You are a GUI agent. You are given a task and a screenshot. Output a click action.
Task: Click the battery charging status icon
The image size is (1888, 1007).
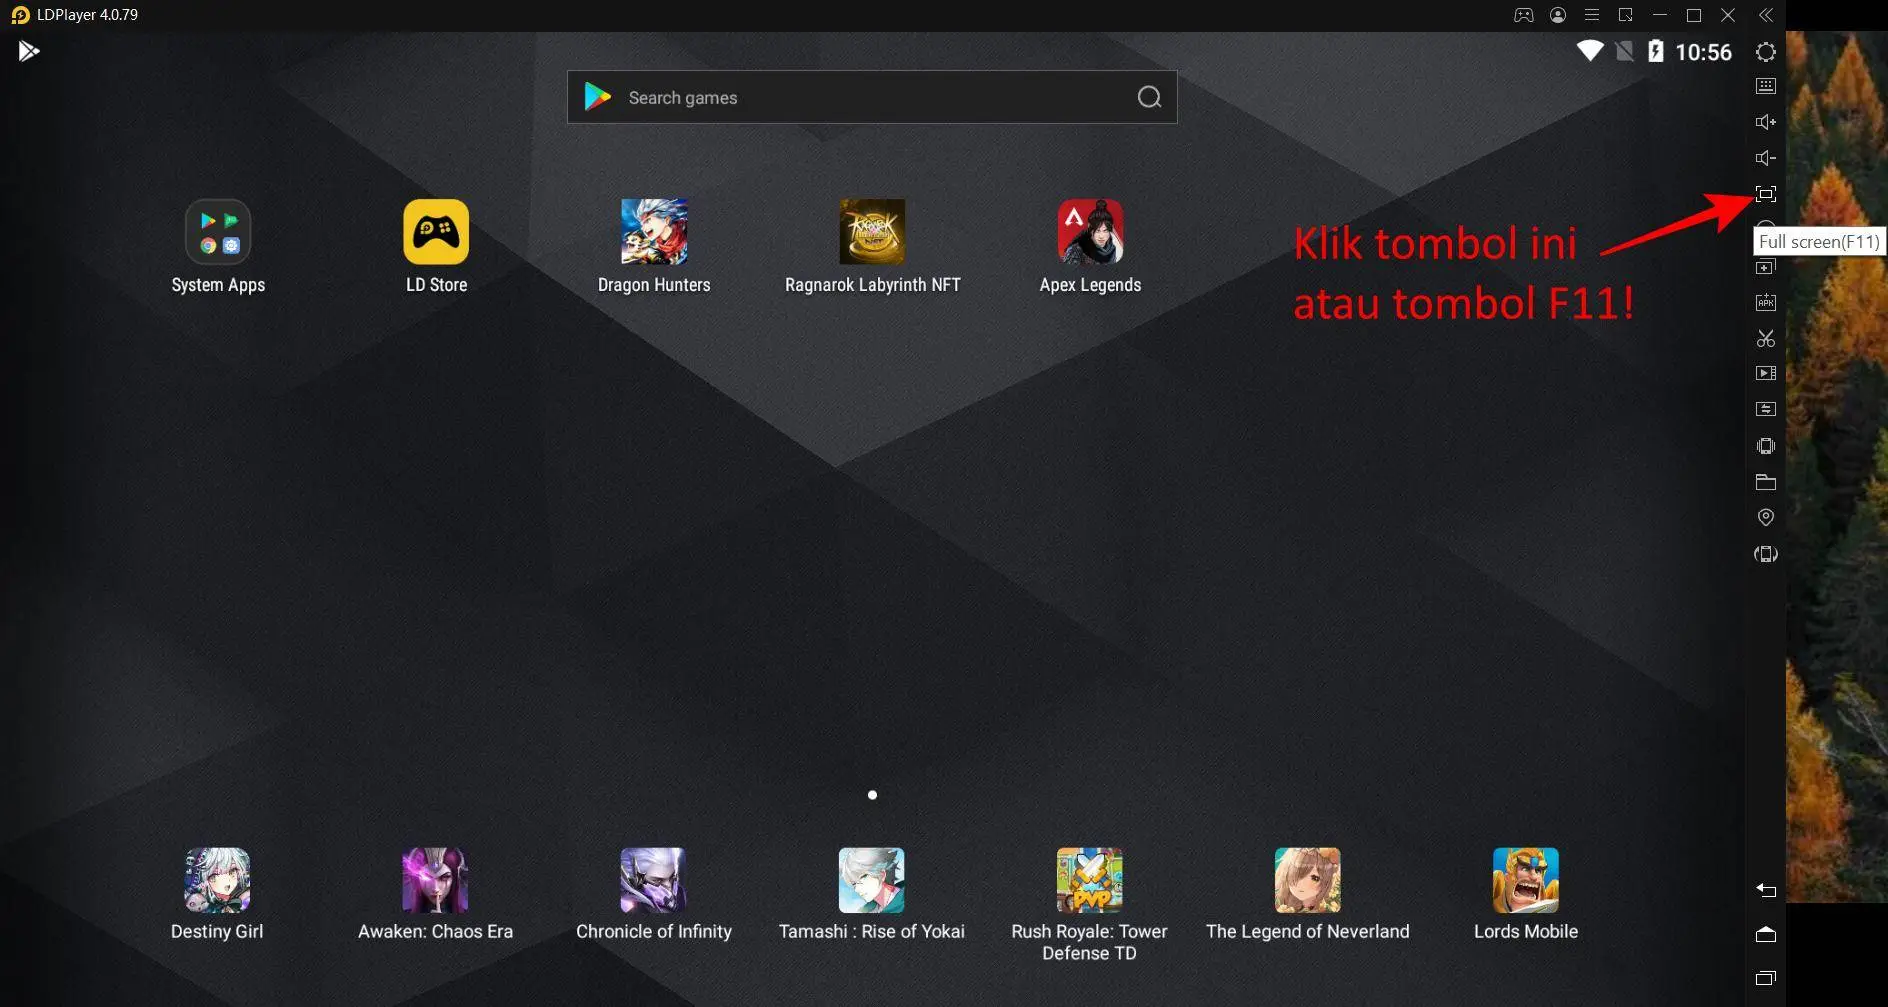[x=1656, y=51]
